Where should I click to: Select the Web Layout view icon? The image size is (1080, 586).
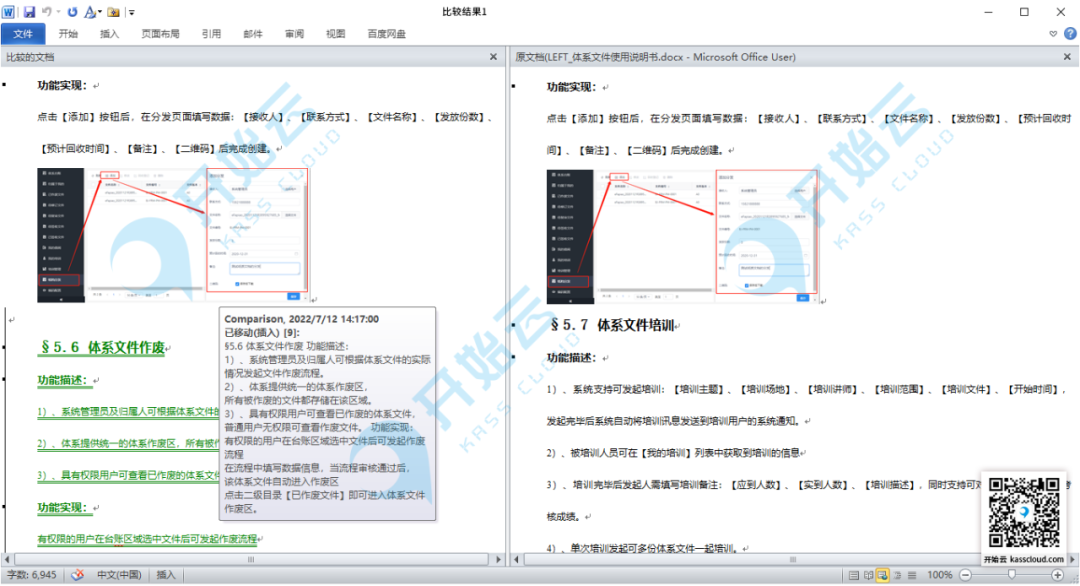[x=883, y=575]
